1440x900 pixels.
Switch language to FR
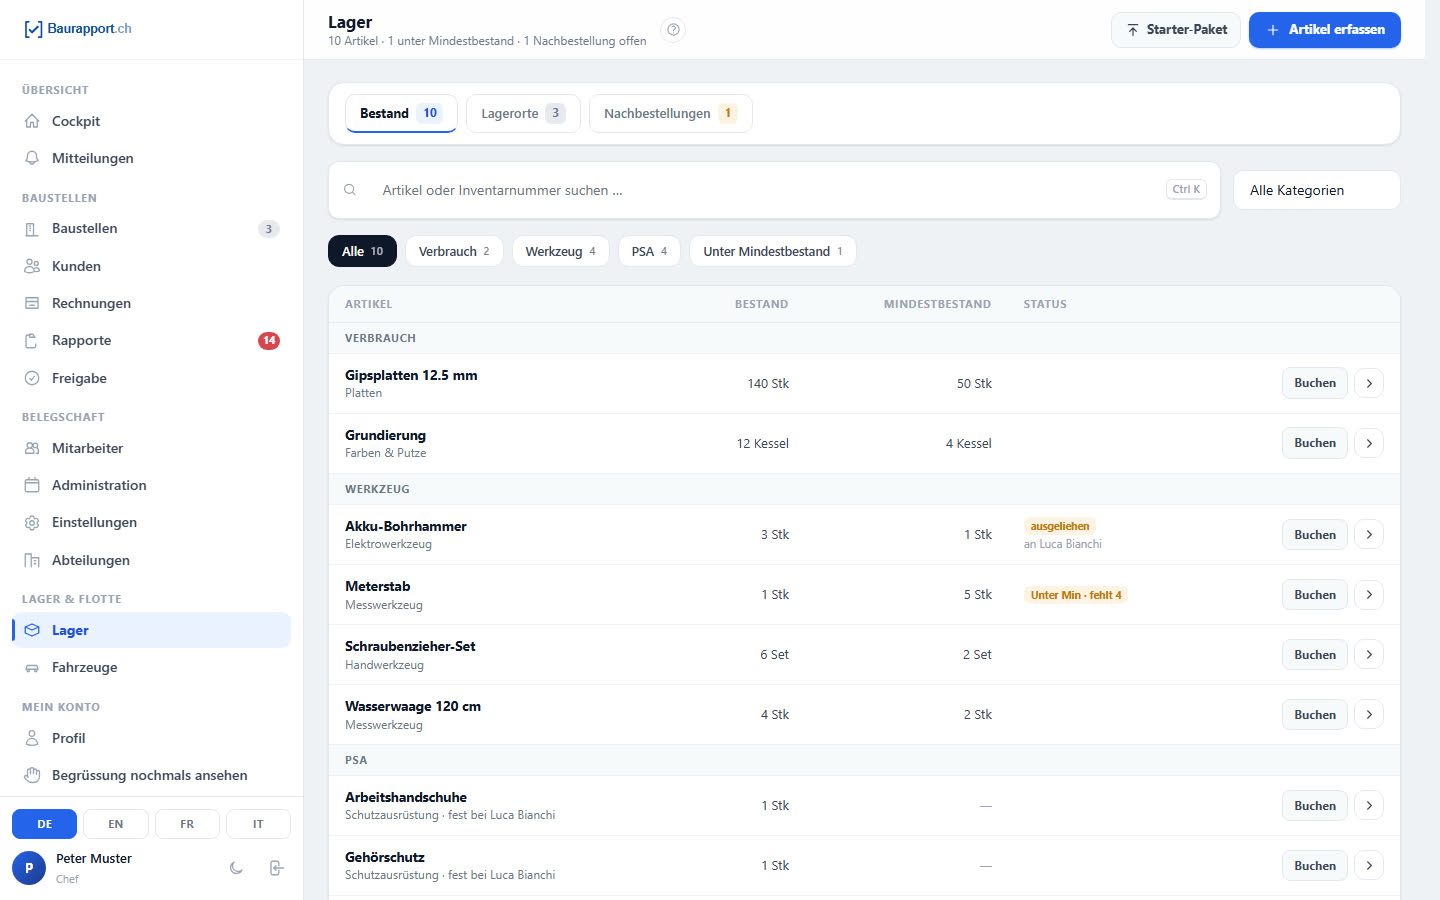click(x=187, y=824)
